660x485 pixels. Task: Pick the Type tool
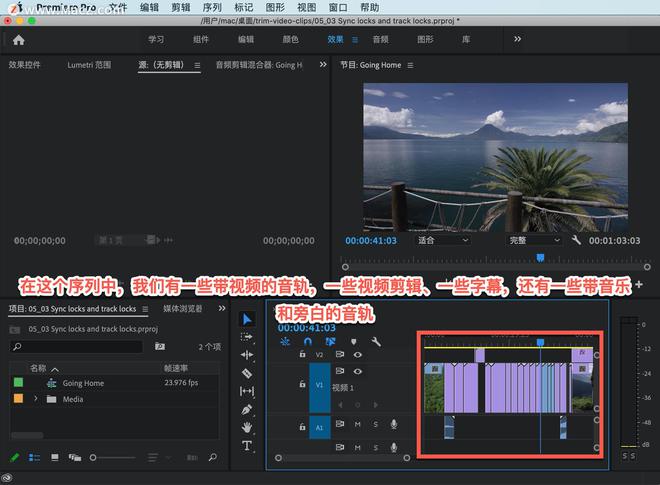click(247, 446)
